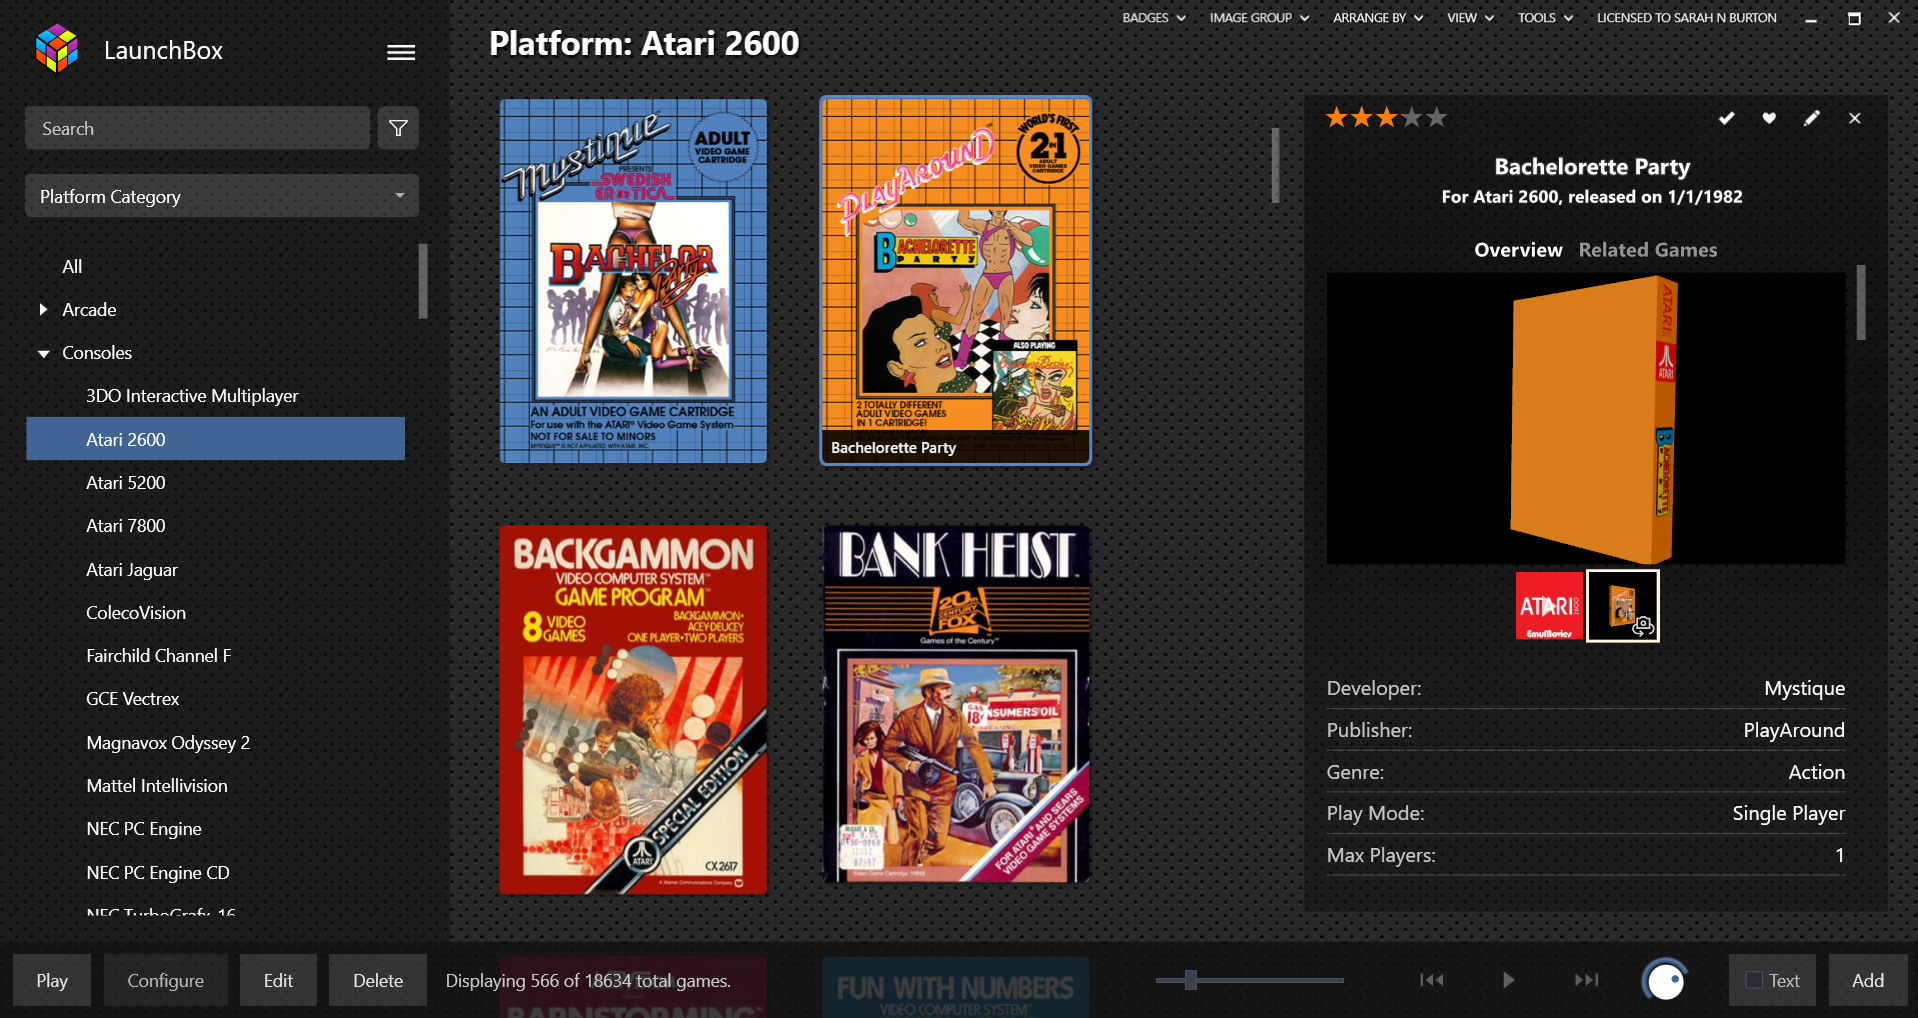Skip to next music track
Screen dimensions: 1918x1018
point(1586,980)
